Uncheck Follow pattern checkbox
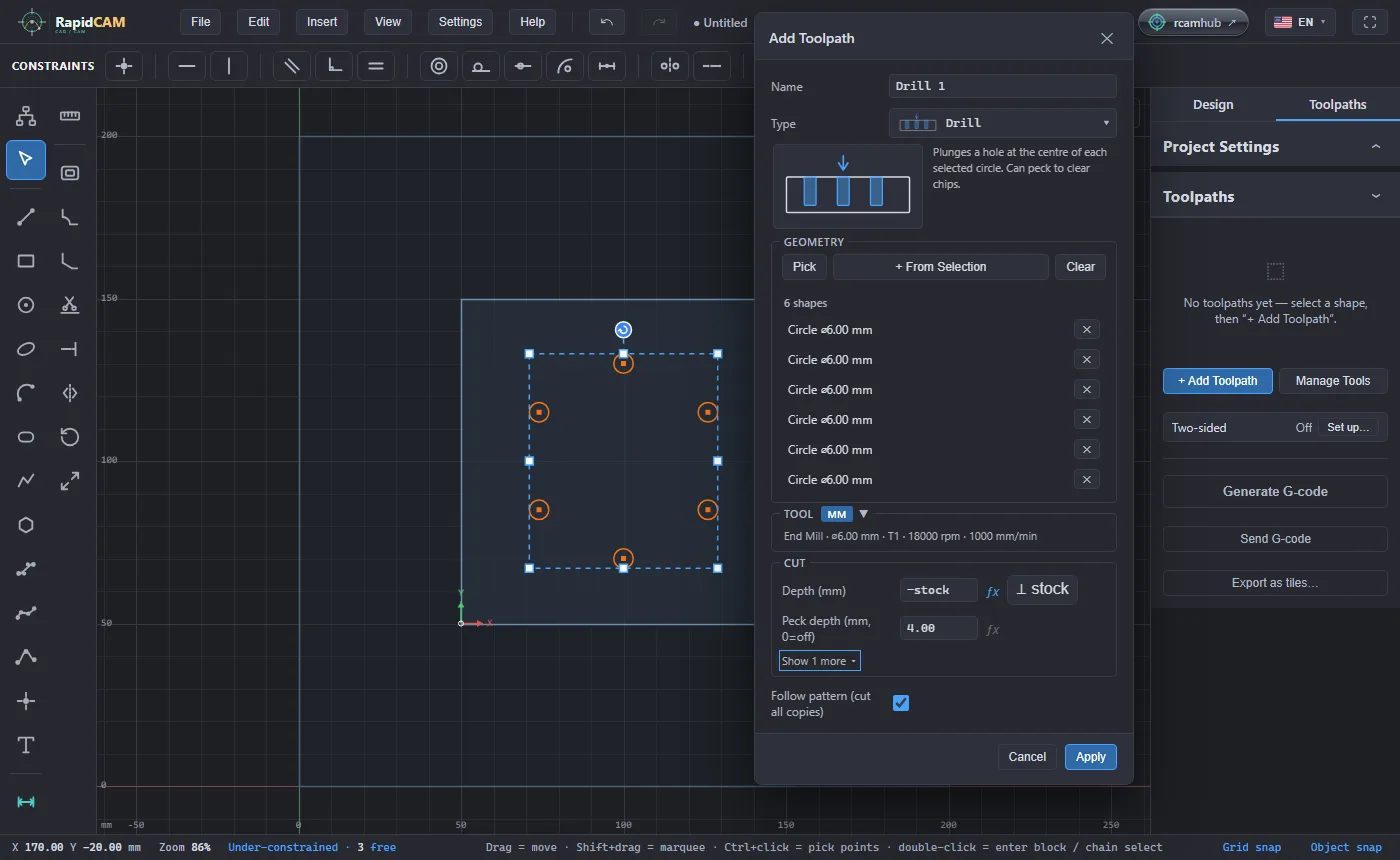Image resolution: width=1400 pixels, height=860 pixels. point(901,703)
